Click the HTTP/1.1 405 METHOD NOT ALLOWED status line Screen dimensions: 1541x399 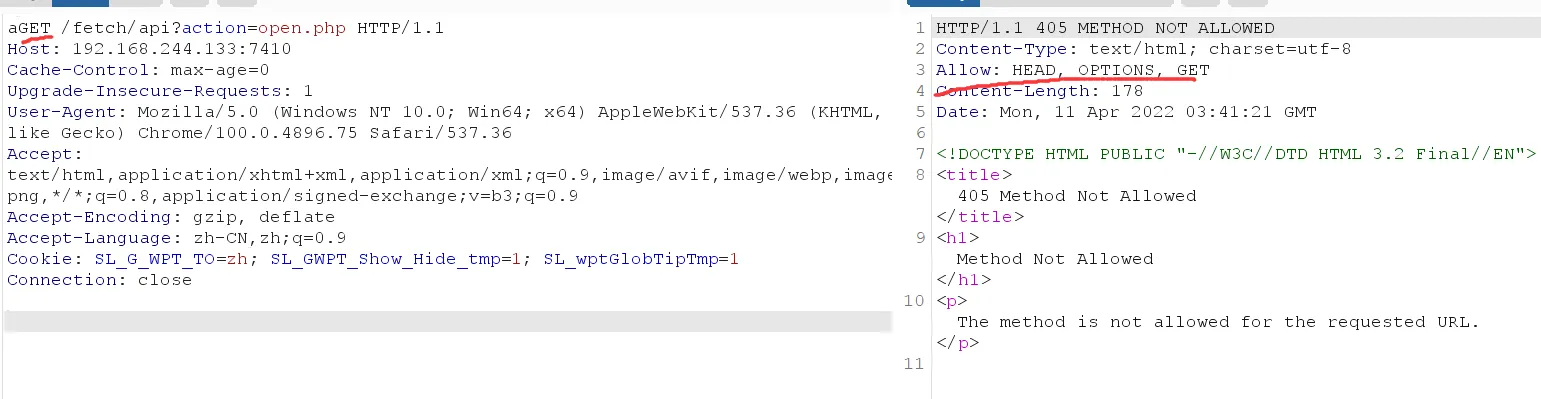click(1105, 28)
